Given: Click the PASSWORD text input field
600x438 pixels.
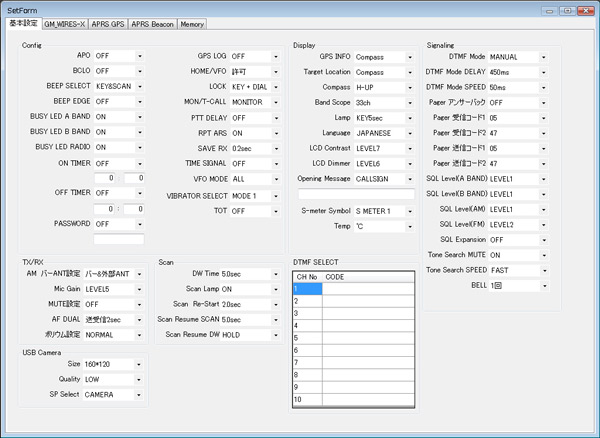Looking at the screenshot, I should pos(119,240).
